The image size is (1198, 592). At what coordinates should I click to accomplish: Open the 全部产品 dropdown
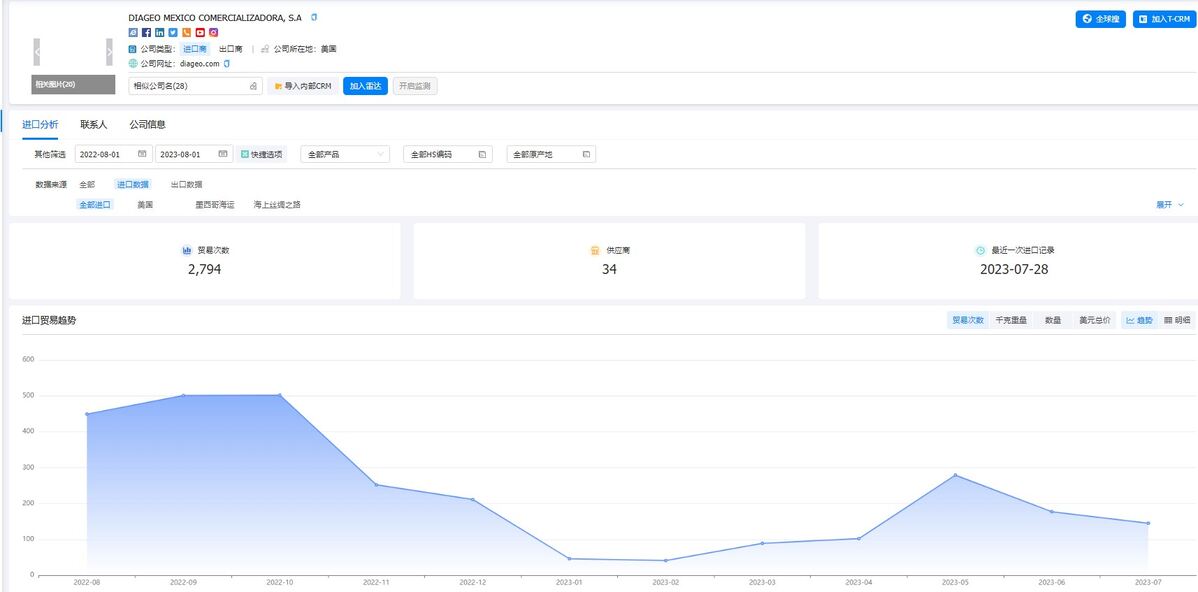345,154
